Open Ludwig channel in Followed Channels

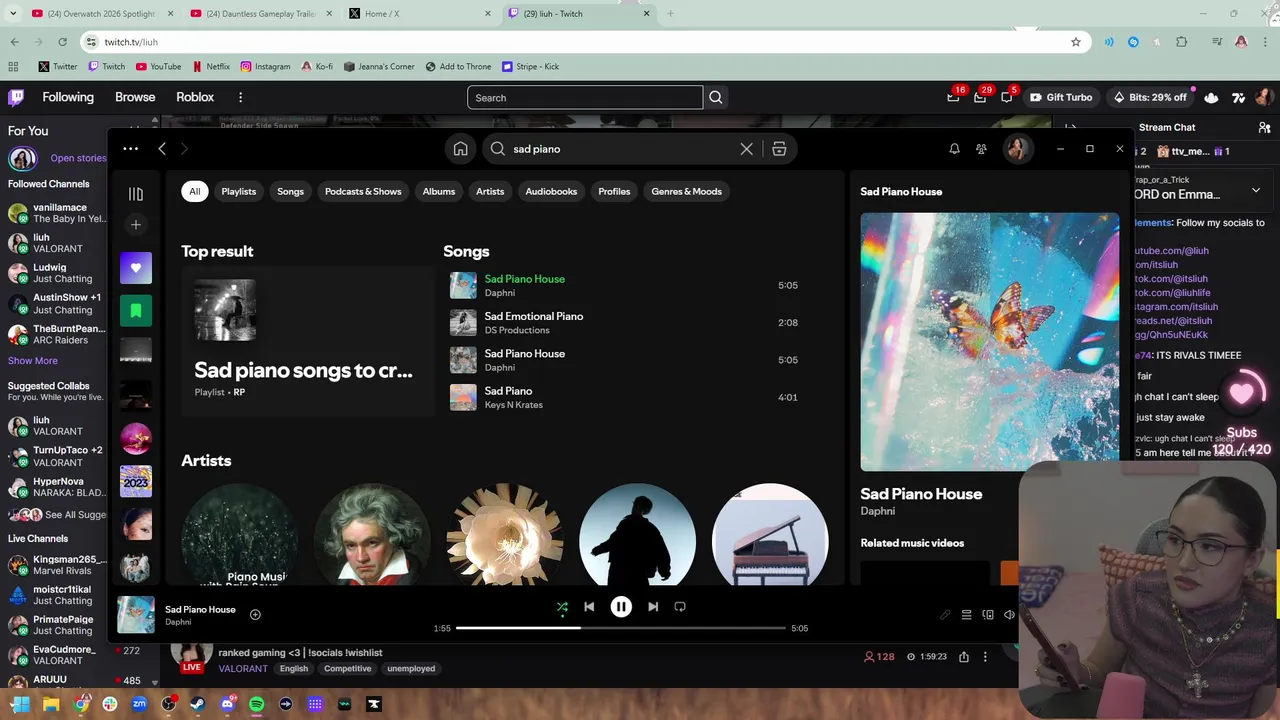click(x=52, y=273)
